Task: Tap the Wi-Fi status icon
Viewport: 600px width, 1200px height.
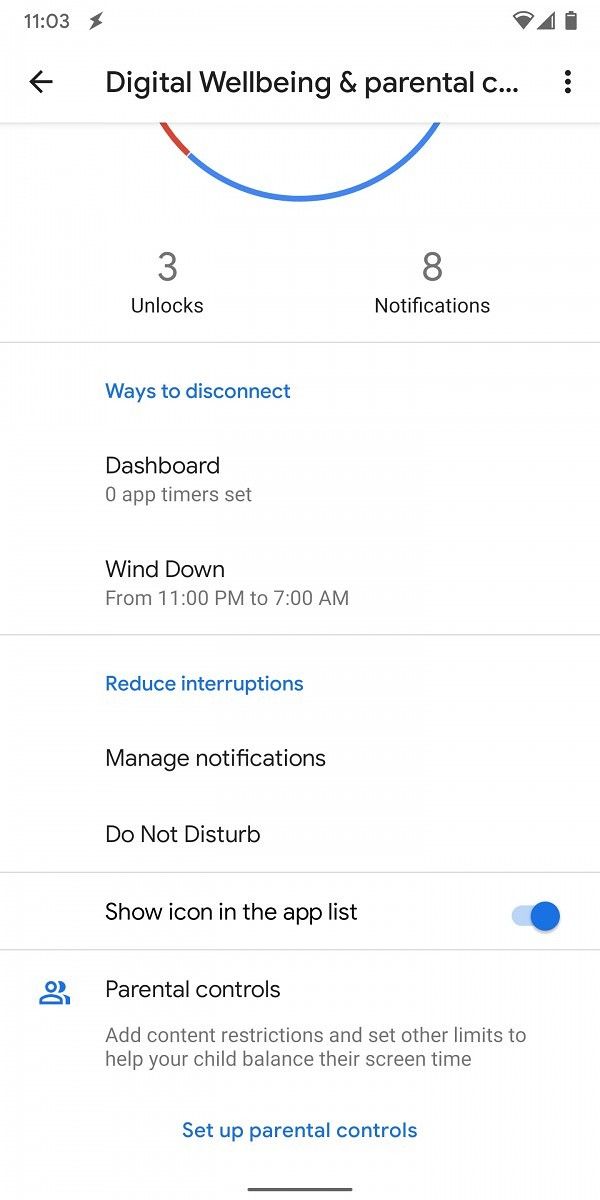Action: (x=523, y=21)
